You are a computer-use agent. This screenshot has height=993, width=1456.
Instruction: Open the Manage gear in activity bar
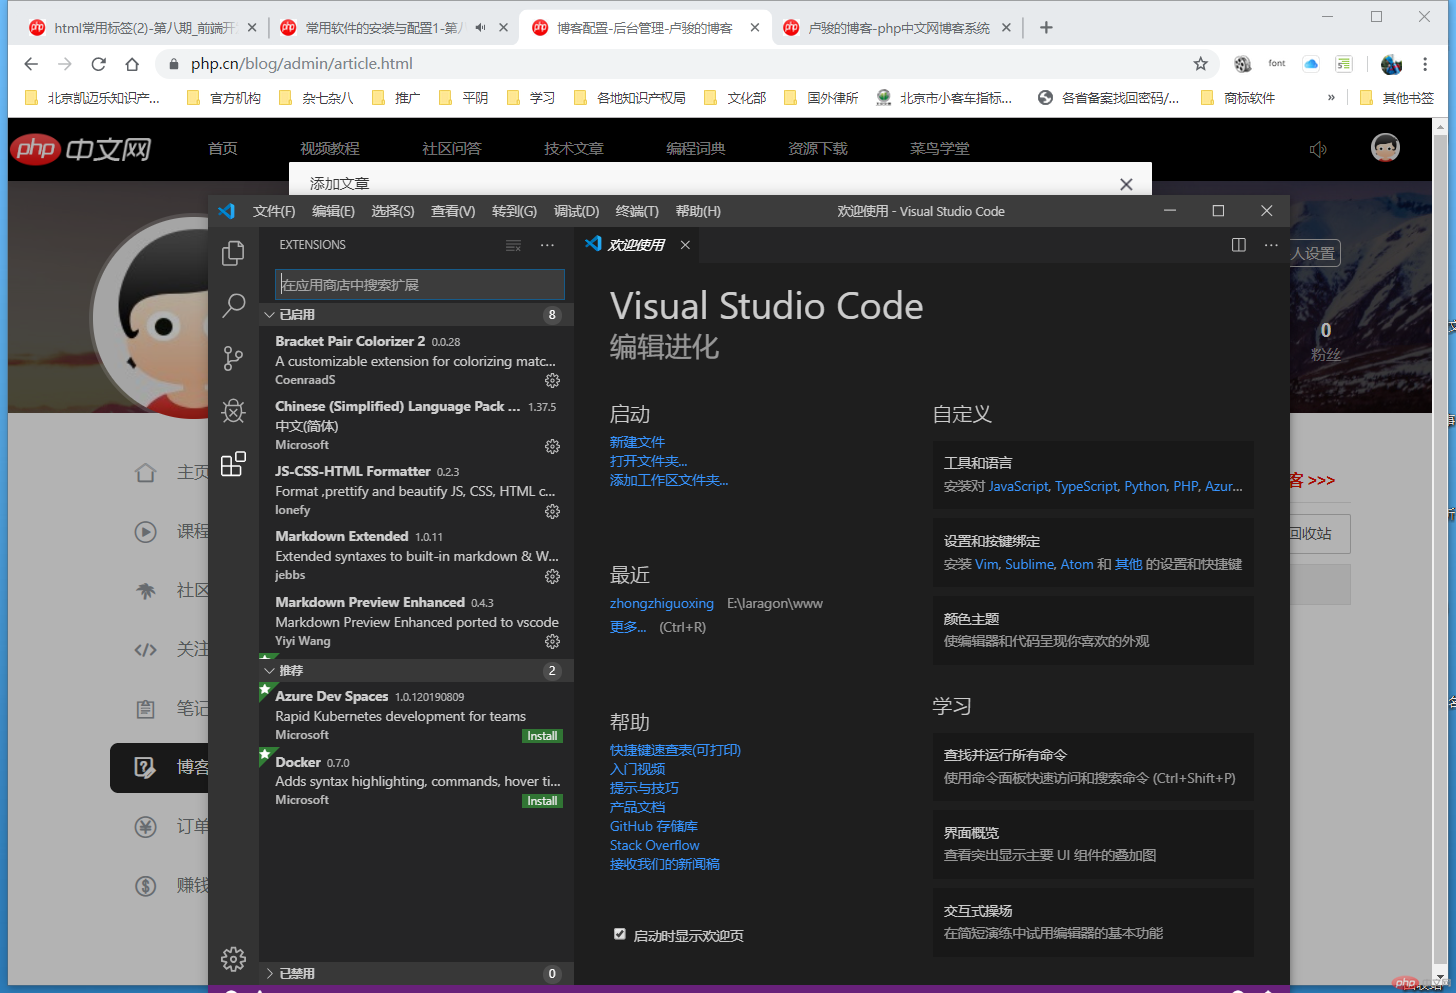tap(233, 959)
